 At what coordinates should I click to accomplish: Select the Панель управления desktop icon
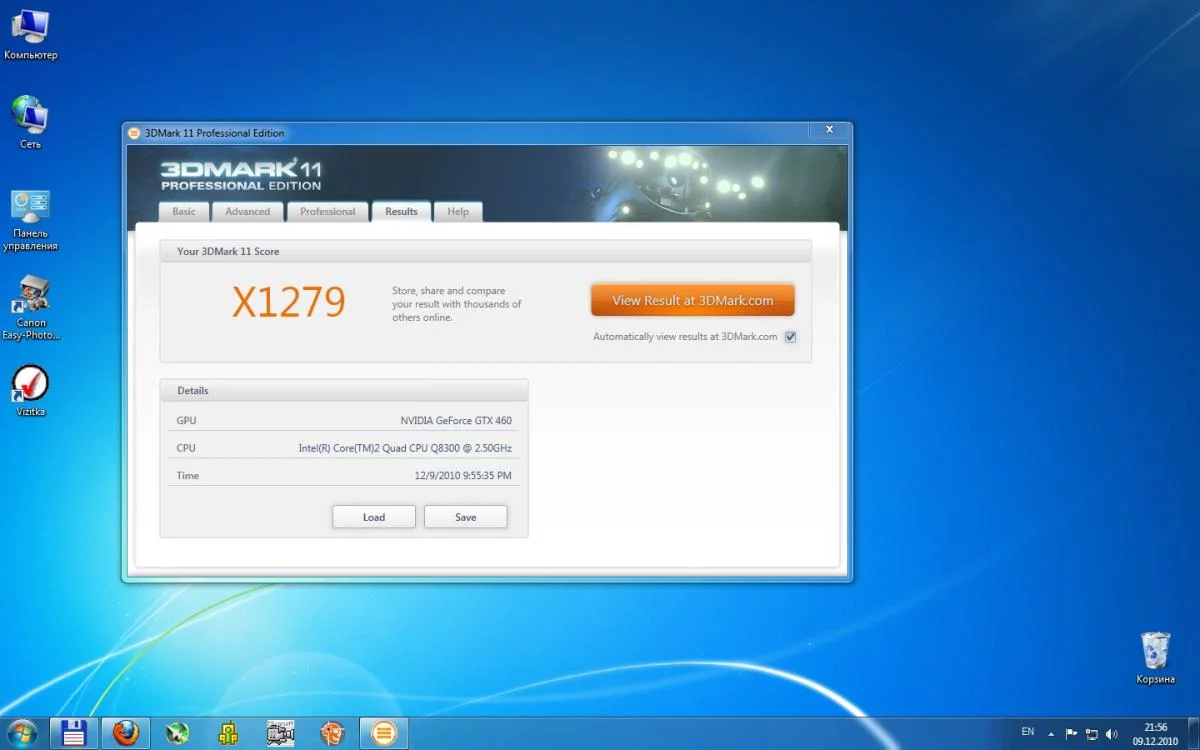[x=31, y=221]
